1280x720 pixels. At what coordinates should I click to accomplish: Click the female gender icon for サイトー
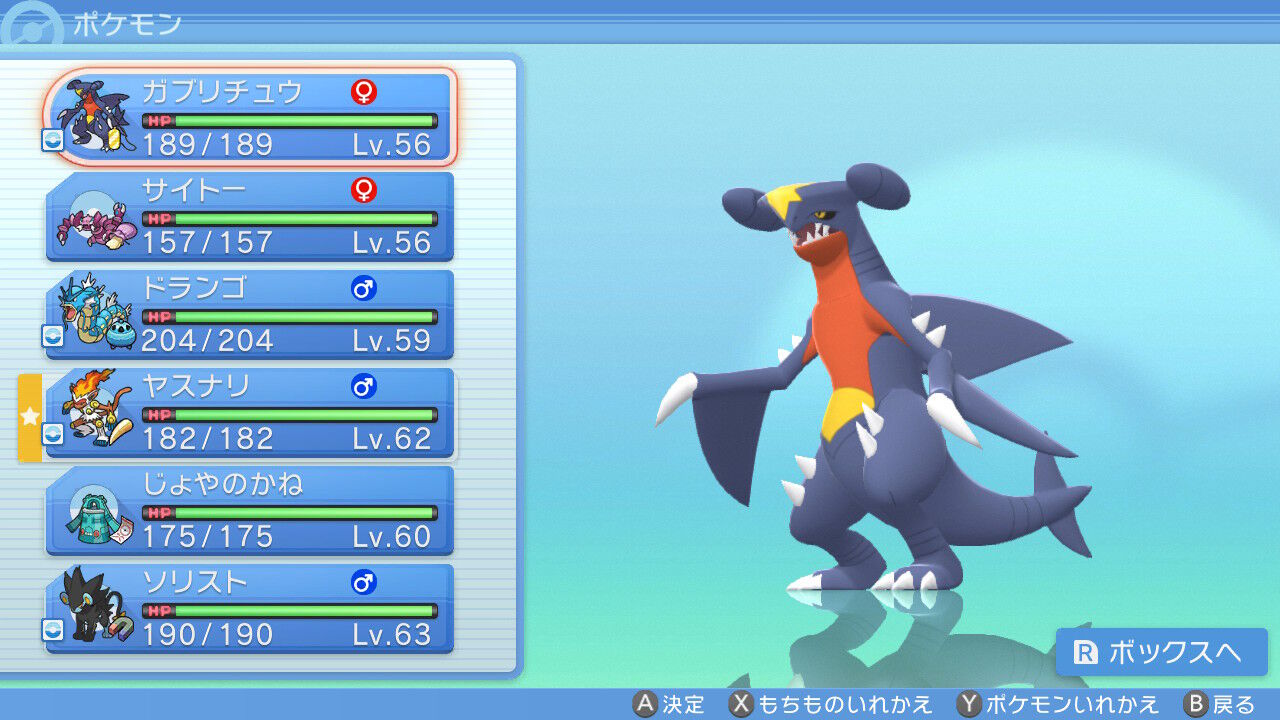(x=364, y=190)
